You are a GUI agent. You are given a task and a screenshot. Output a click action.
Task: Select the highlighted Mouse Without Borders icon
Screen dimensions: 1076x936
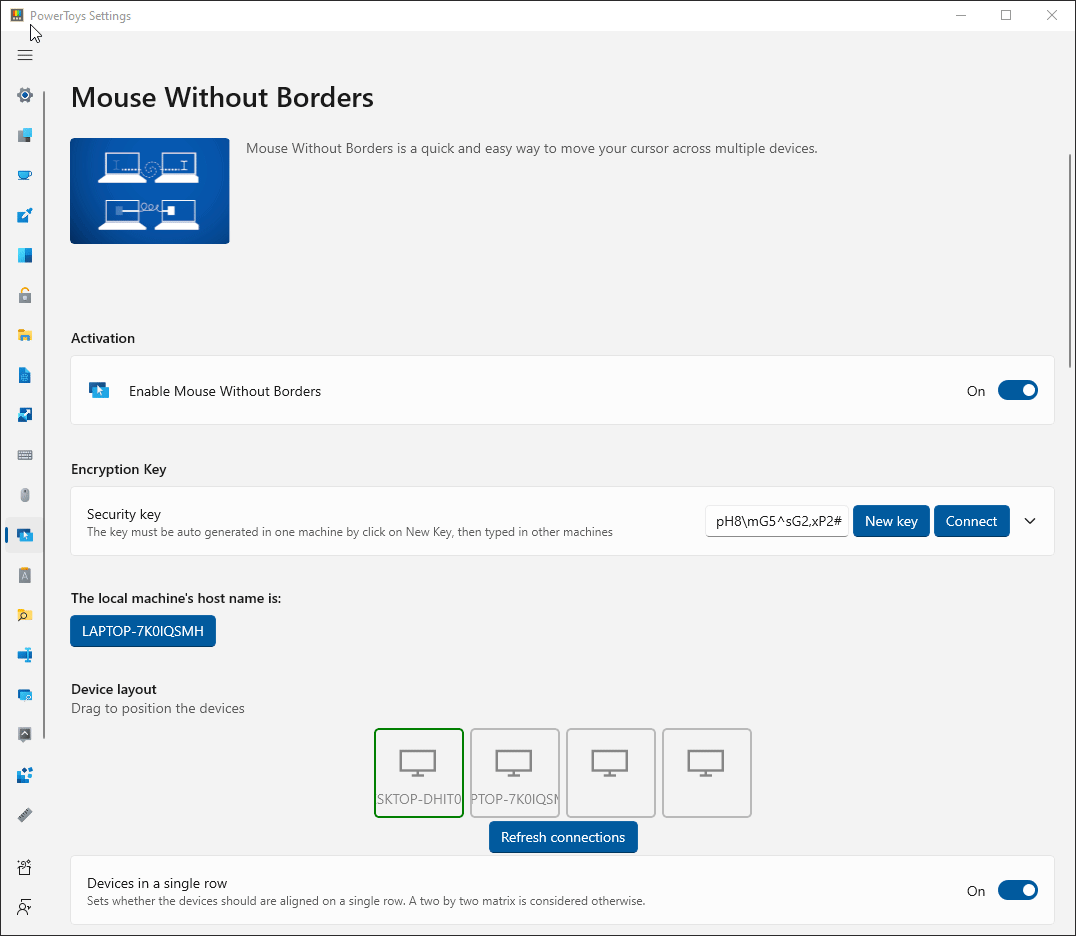pos(24,534)
